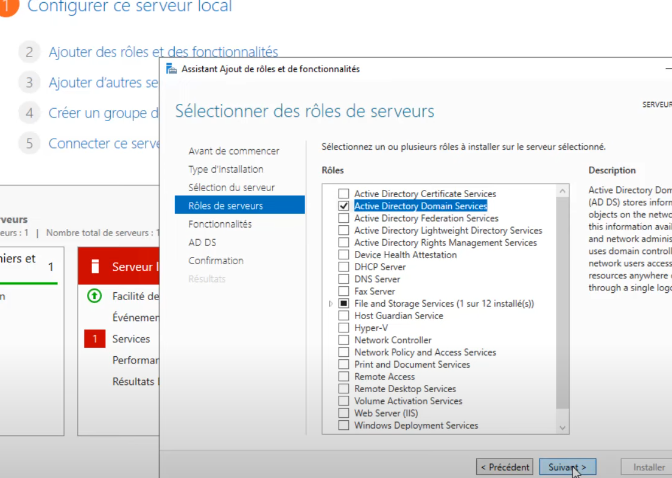This screenshot has height=478, width=672.
Task: Go to AD DS step
Action: click(202, 242)
